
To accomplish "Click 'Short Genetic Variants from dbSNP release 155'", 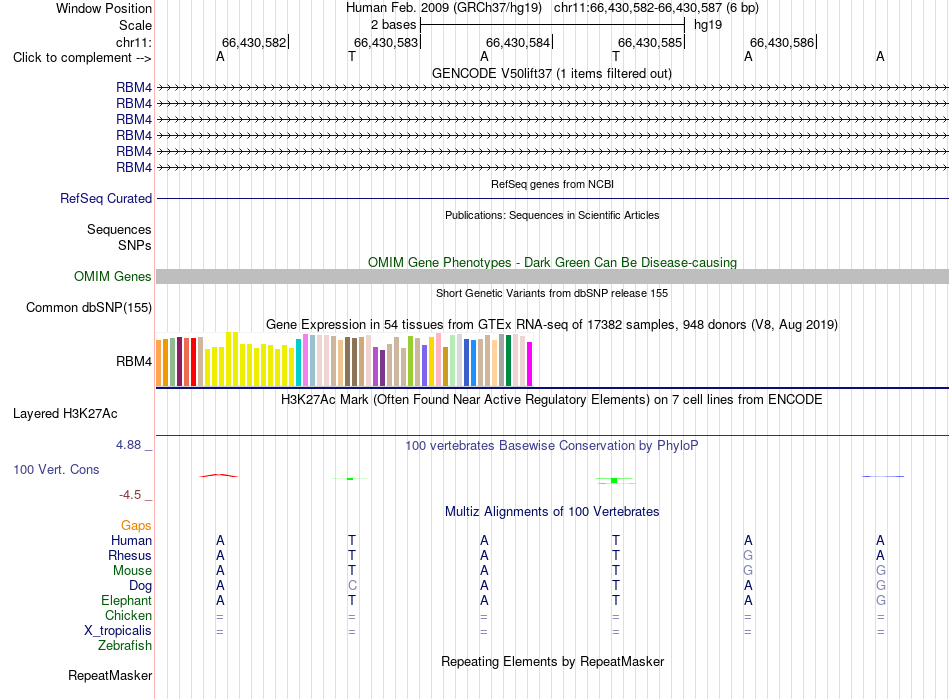I will pyautogui.click(x=552, y=293).
